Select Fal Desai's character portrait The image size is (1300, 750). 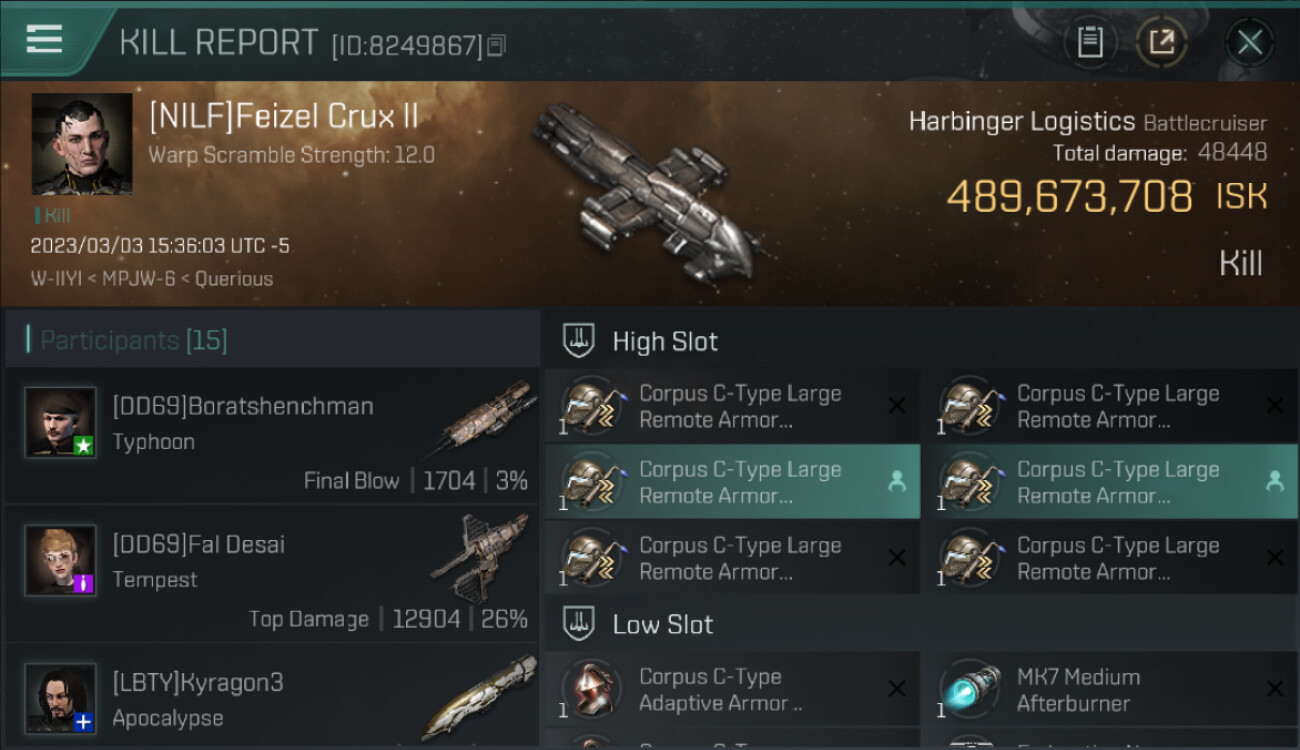tap(61, 560)
